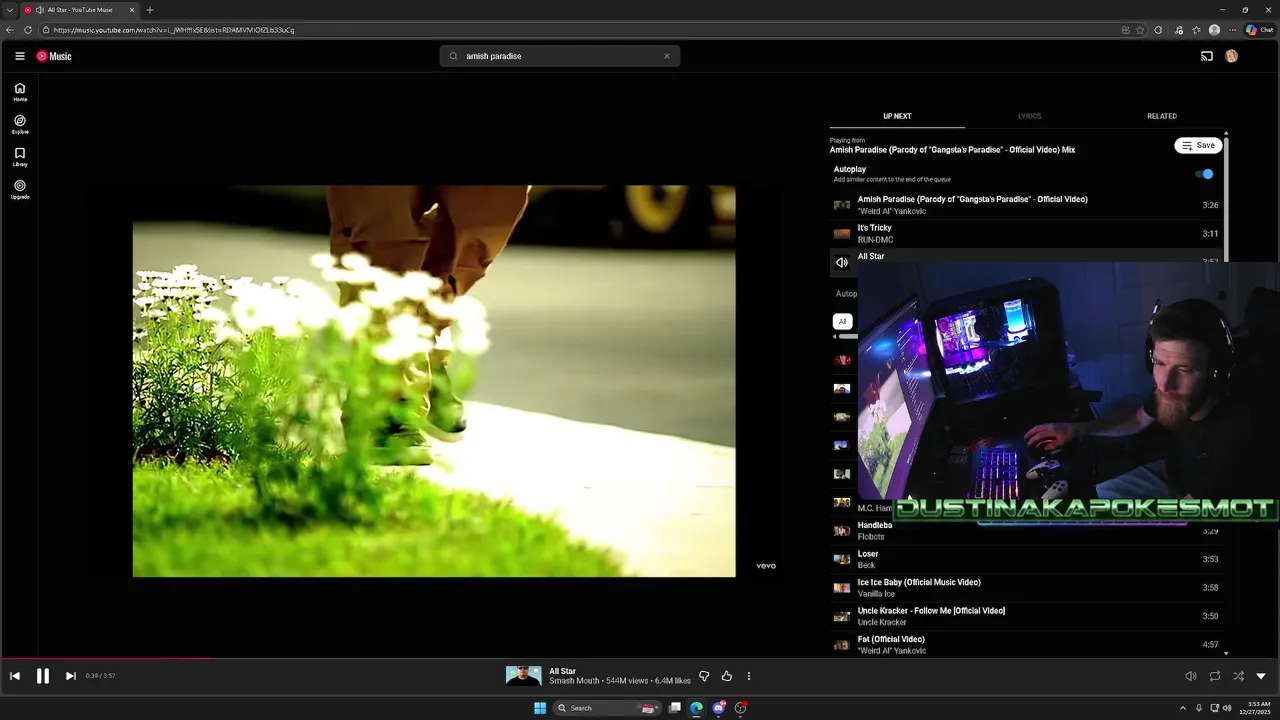Open the tab actions dropdown arrow

(x=9, y=10)
